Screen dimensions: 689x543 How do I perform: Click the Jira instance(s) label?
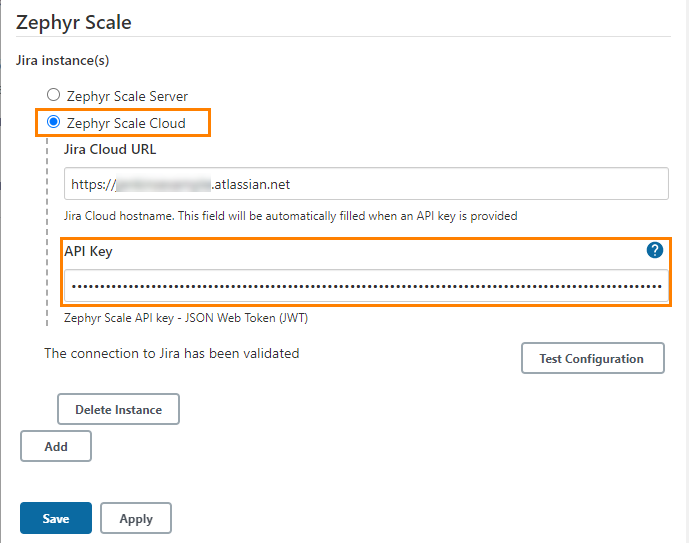click(63, 61)
